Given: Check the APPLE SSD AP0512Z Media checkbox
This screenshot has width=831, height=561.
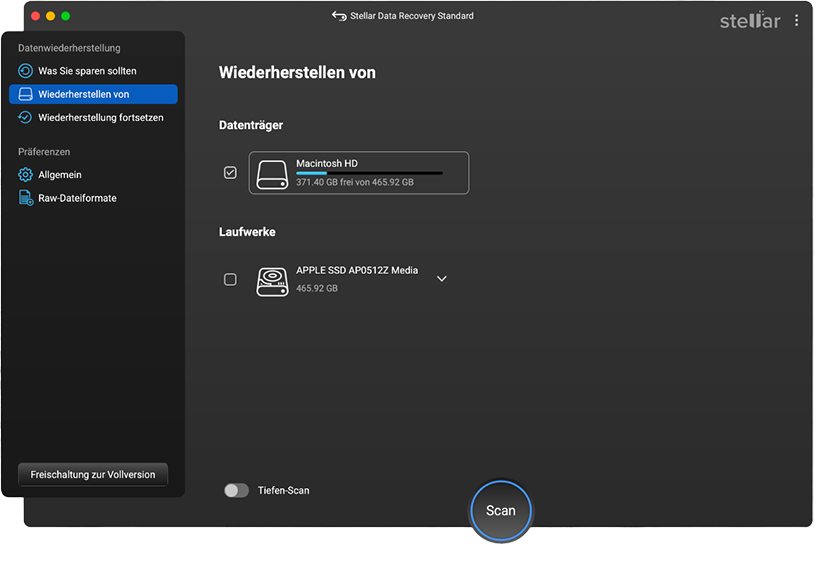Looking at the screenshot, I should pyautogui.click(x=231, y=280).
